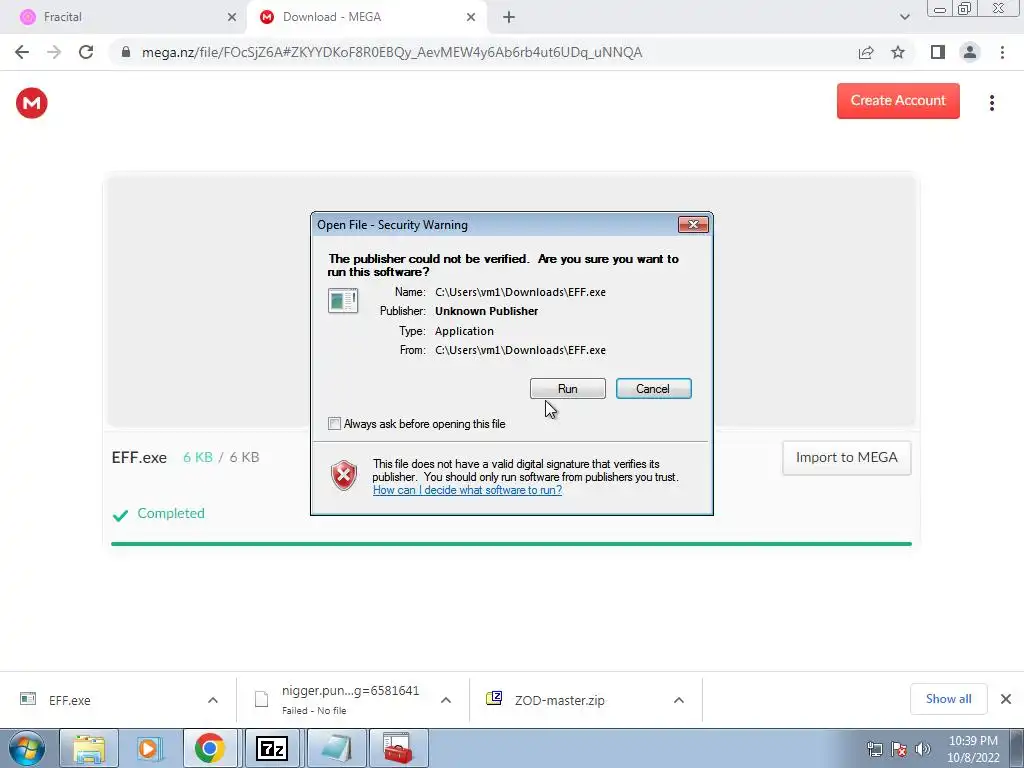Expand options for failed download item
This screenshot has width=1024, height=768.
pos(446,700)
